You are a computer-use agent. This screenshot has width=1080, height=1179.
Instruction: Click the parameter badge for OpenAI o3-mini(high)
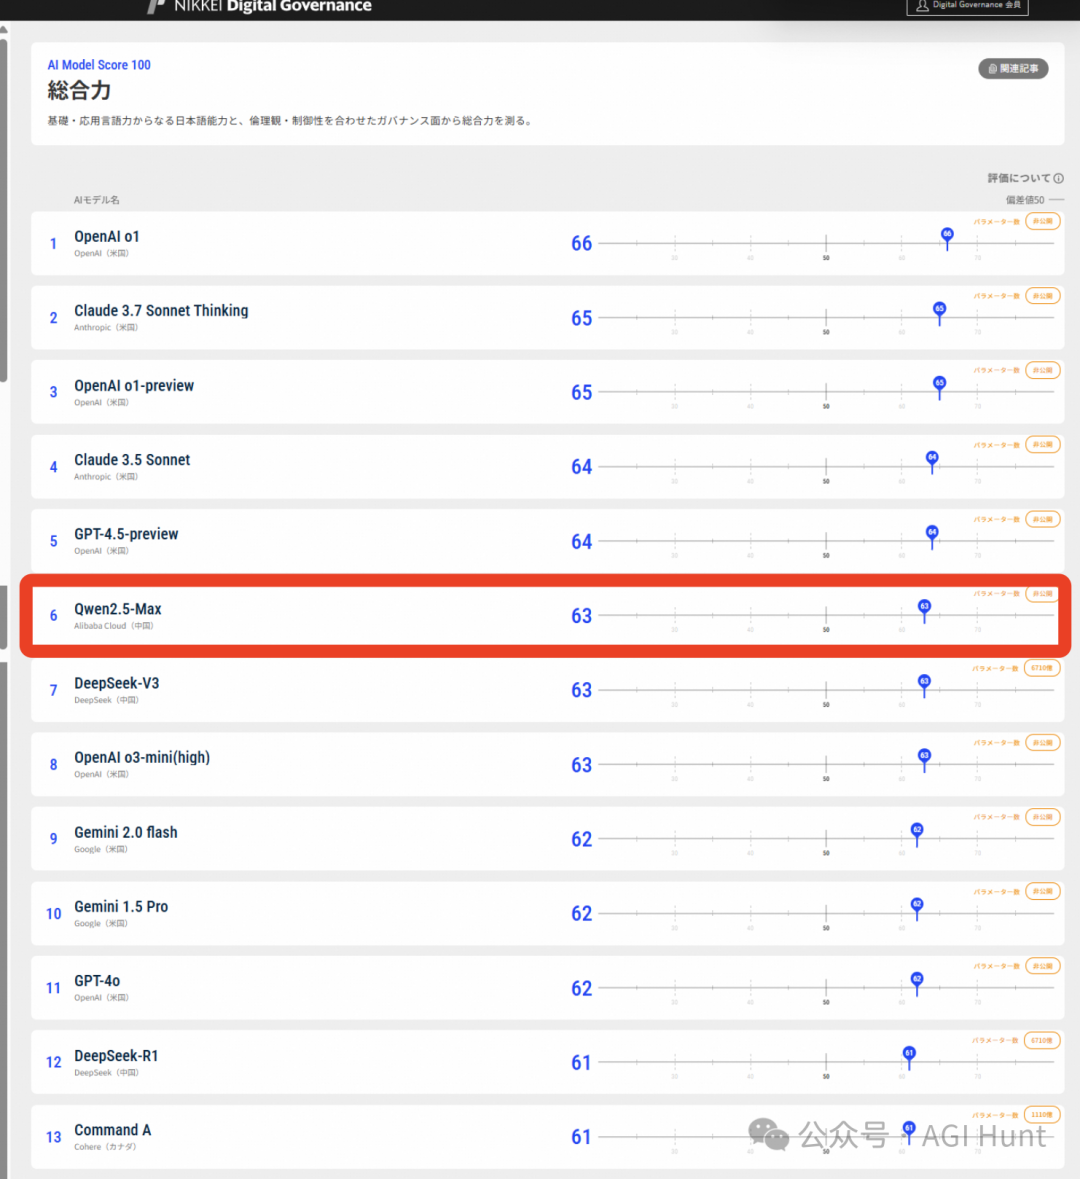pyautogui.click(x=1042, y=742)
